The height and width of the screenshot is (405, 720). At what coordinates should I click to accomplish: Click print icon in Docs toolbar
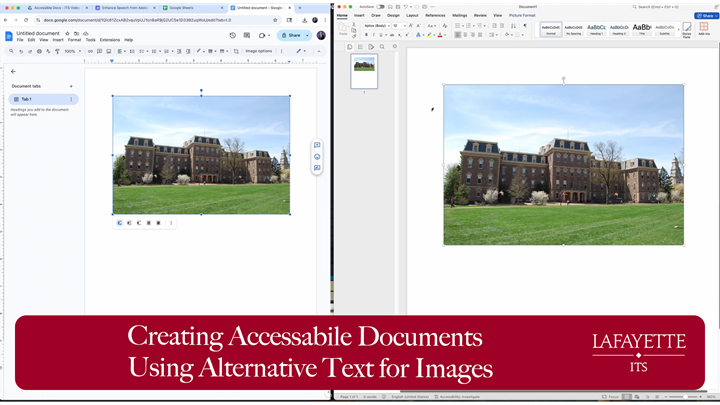click(39, 51)
